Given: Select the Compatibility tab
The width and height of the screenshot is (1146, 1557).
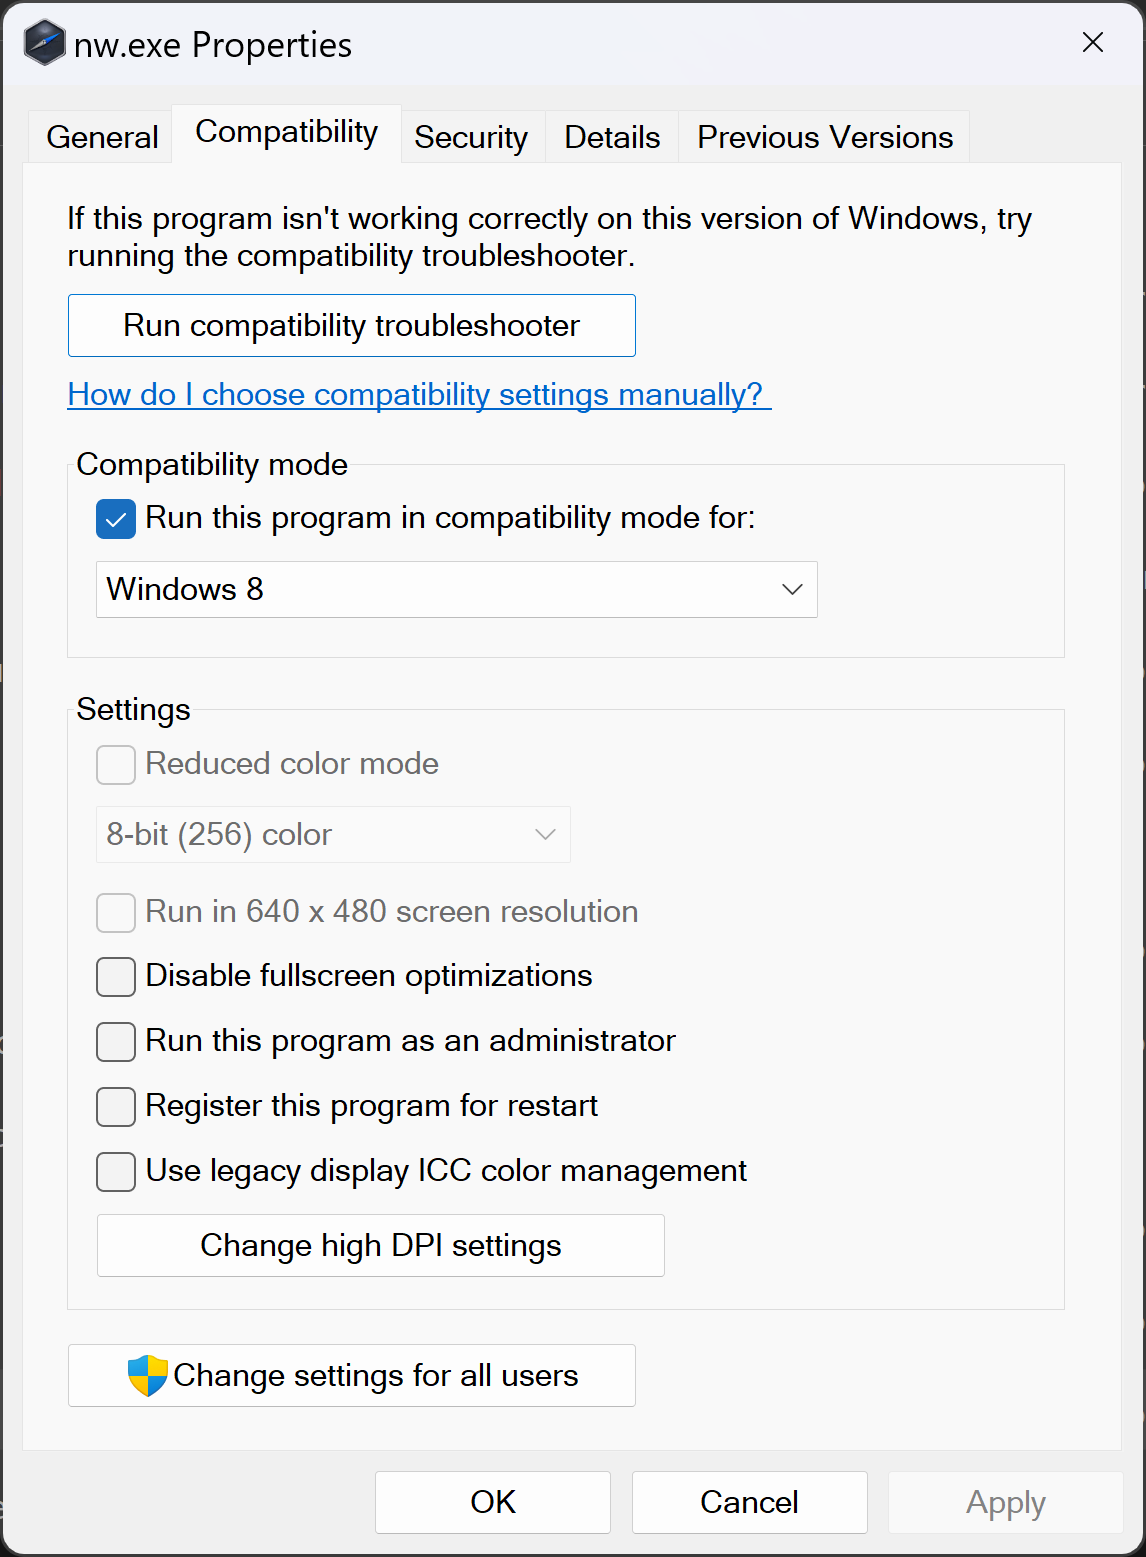Looking at the screenshot, I should tap(287, 133).
